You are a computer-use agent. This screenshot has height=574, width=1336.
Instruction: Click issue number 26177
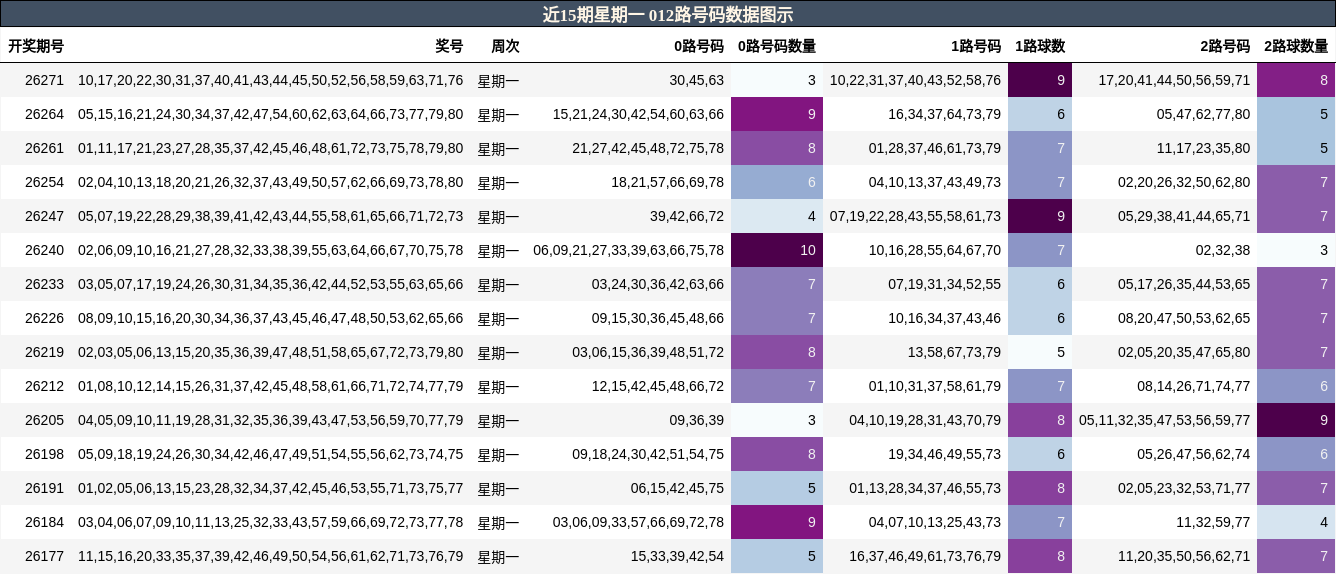[44, 556]
